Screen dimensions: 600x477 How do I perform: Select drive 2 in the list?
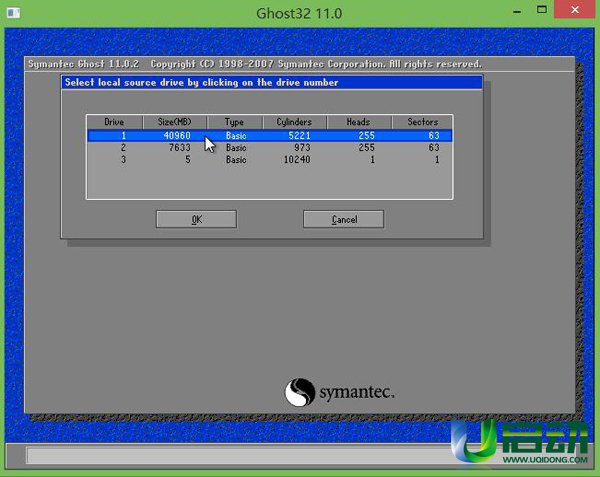tap(270, 148)
